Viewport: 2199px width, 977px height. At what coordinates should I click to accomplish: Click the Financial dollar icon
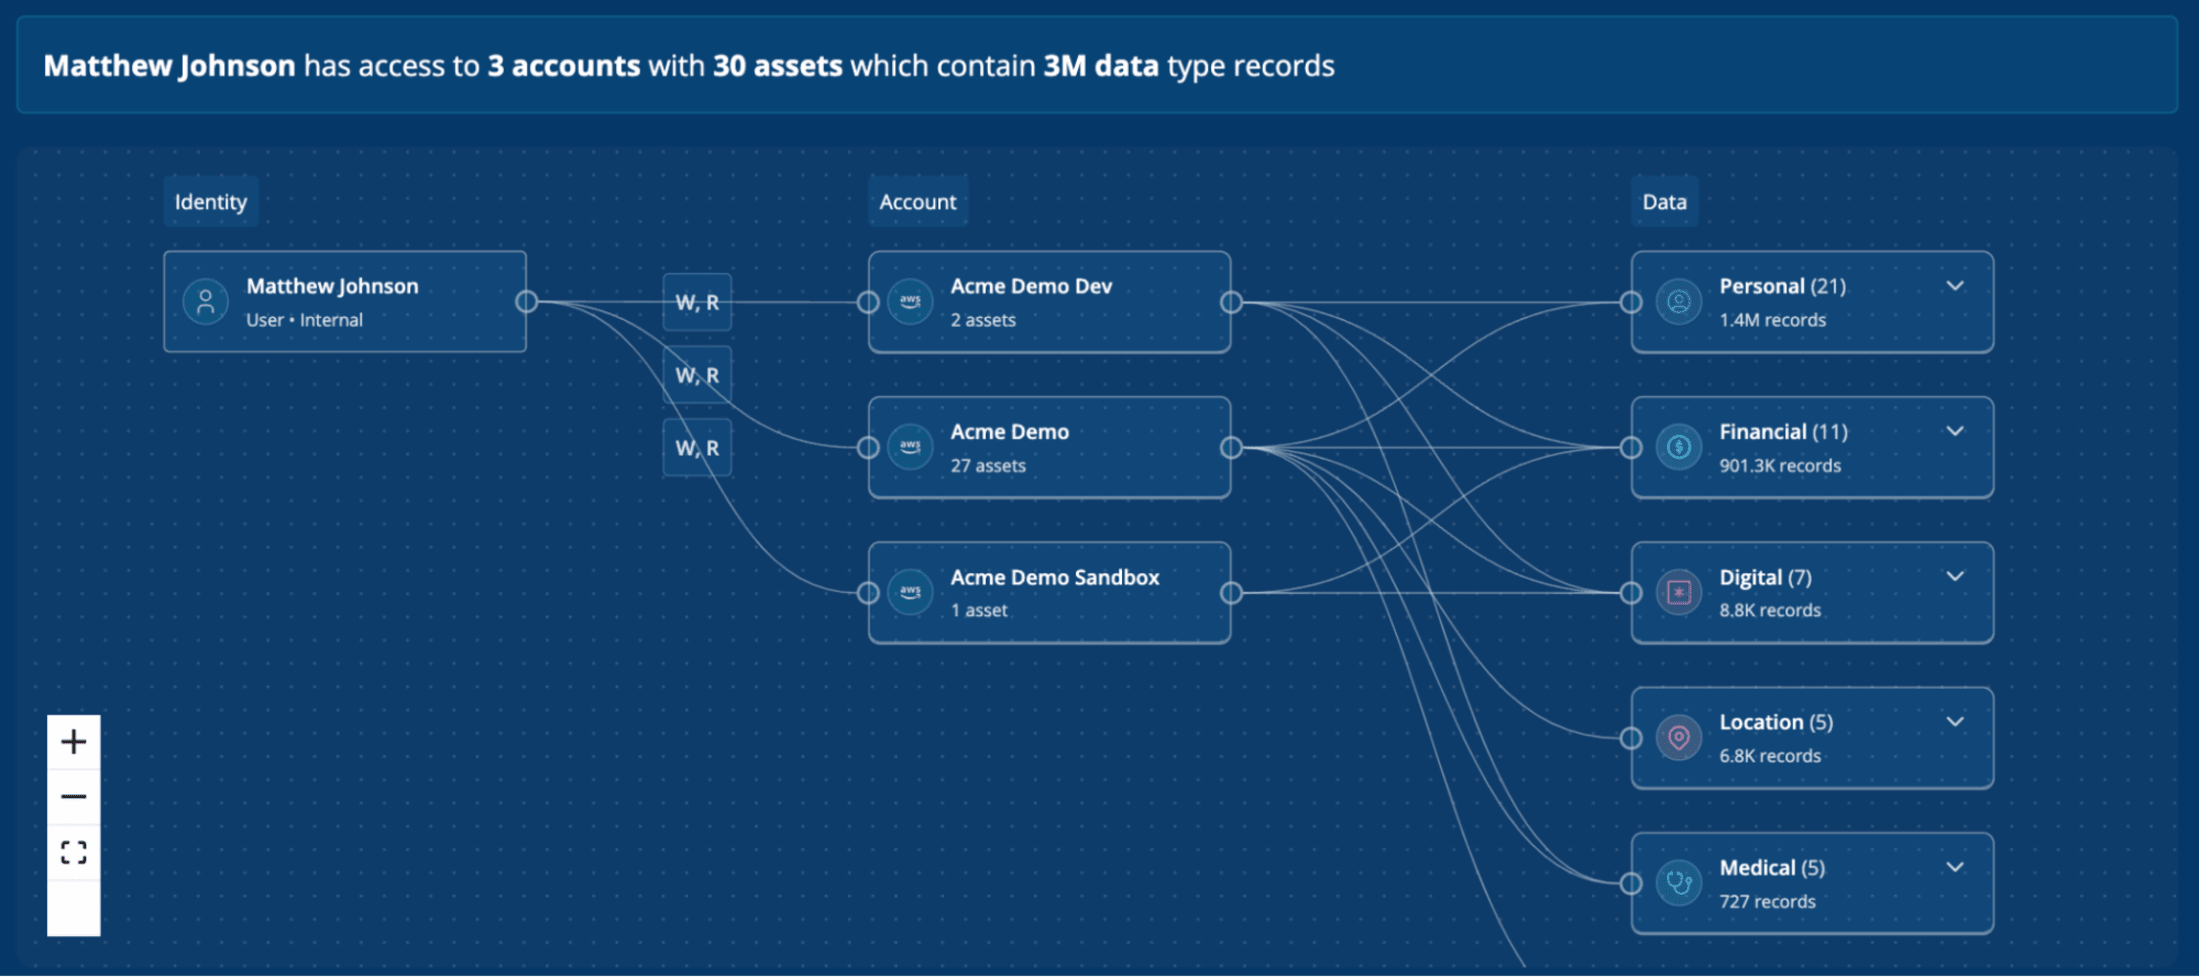pyautogui.click(x=1679, y=447)
